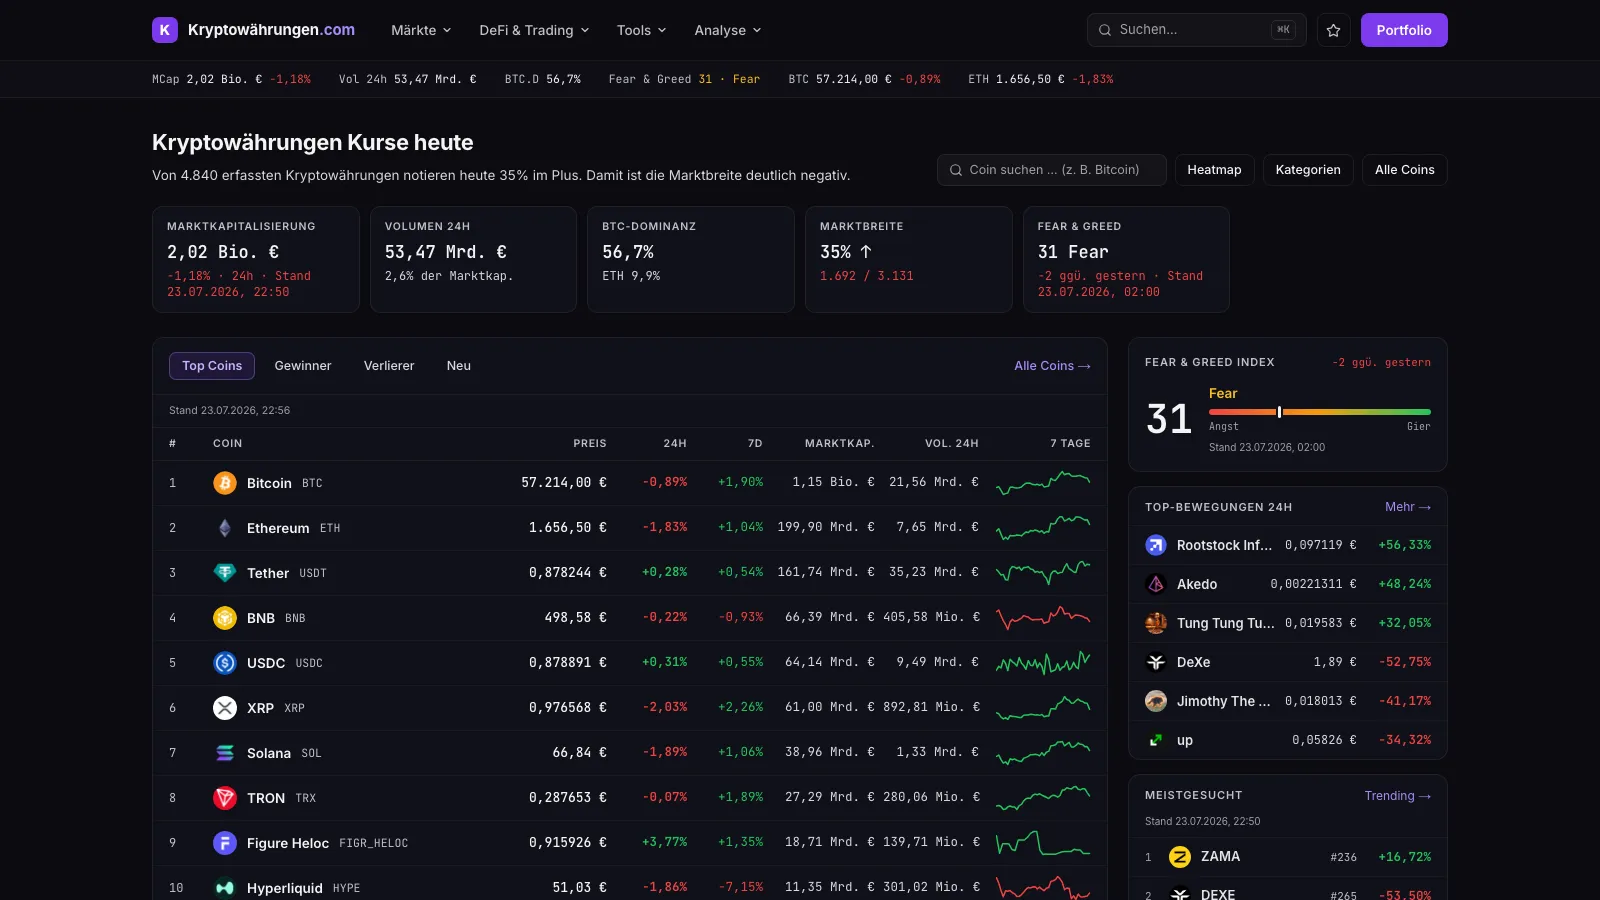The height and width of the screenshot is (900, 1600).
Task: Open the Volumen 24H stat card
Action: [x=473, y=260]
